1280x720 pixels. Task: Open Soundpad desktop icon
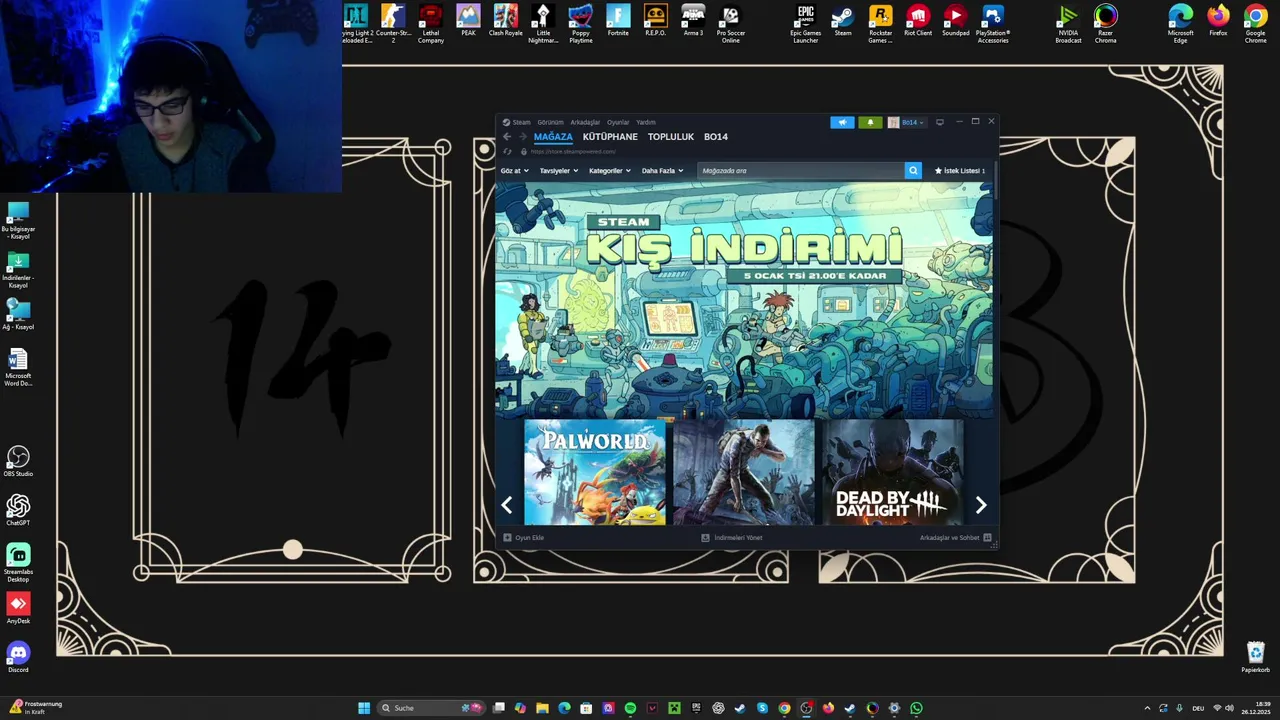(956, 20)
